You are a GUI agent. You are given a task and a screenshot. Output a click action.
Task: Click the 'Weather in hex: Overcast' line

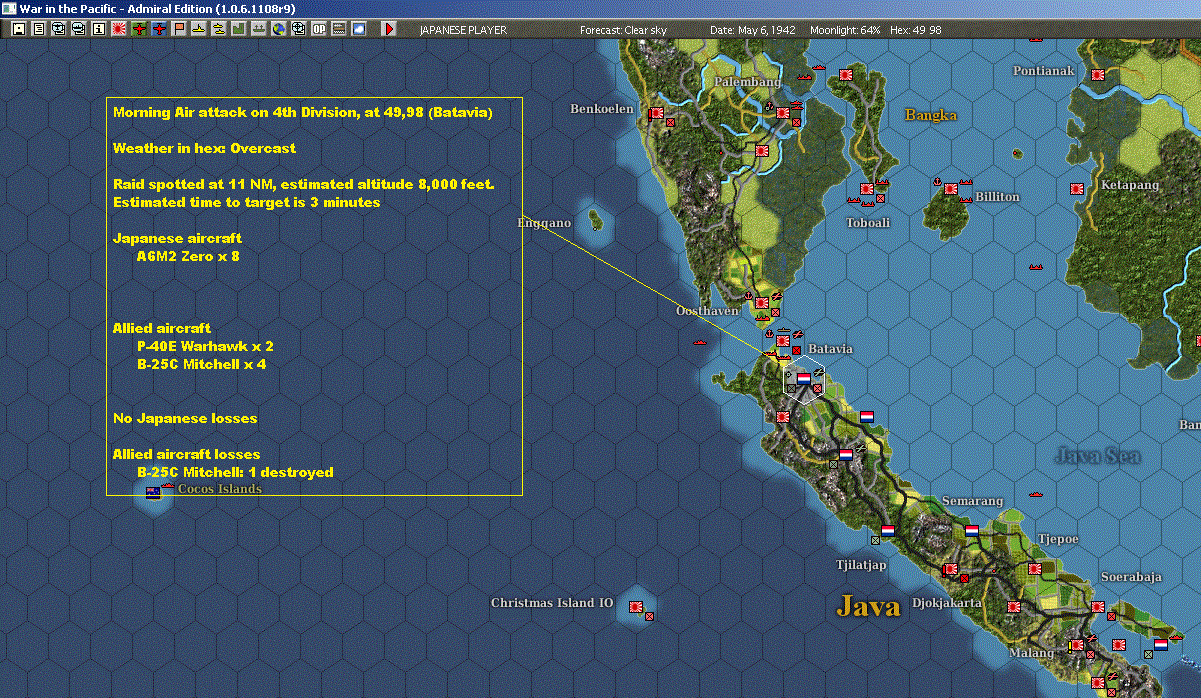[x=204, y=148]
